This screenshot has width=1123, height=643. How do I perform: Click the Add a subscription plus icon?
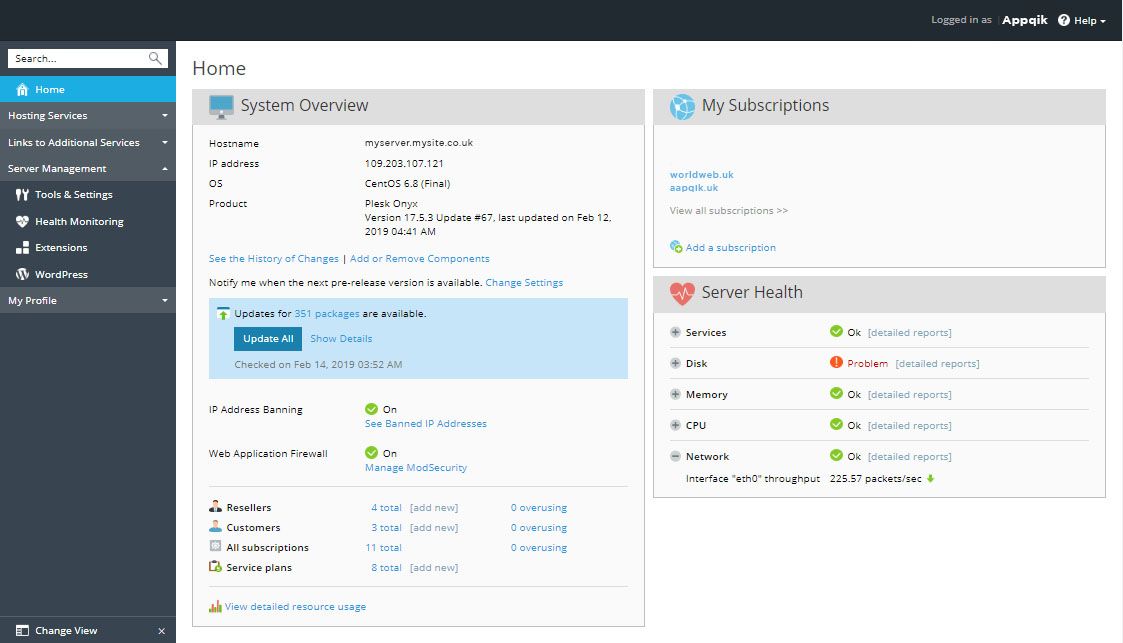[x=676, y=247]
